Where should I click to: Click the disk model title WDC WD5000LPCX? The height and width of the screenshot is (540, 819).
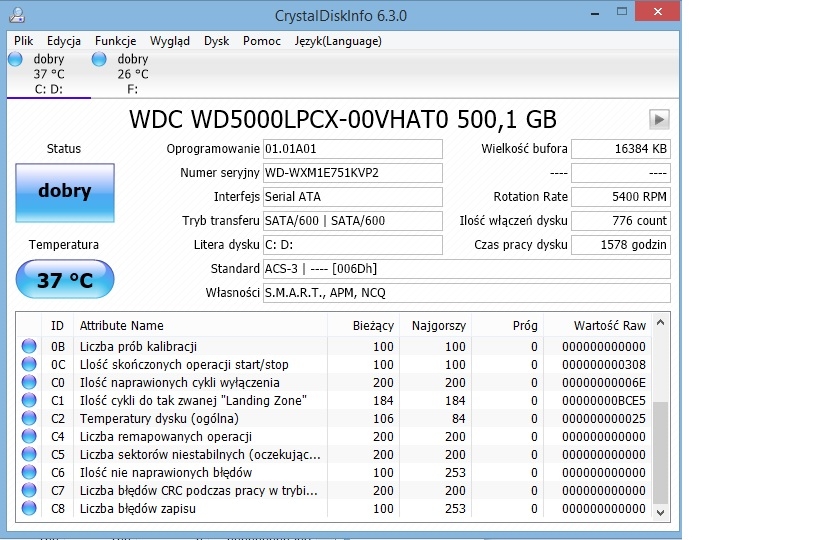coord(343,120)
